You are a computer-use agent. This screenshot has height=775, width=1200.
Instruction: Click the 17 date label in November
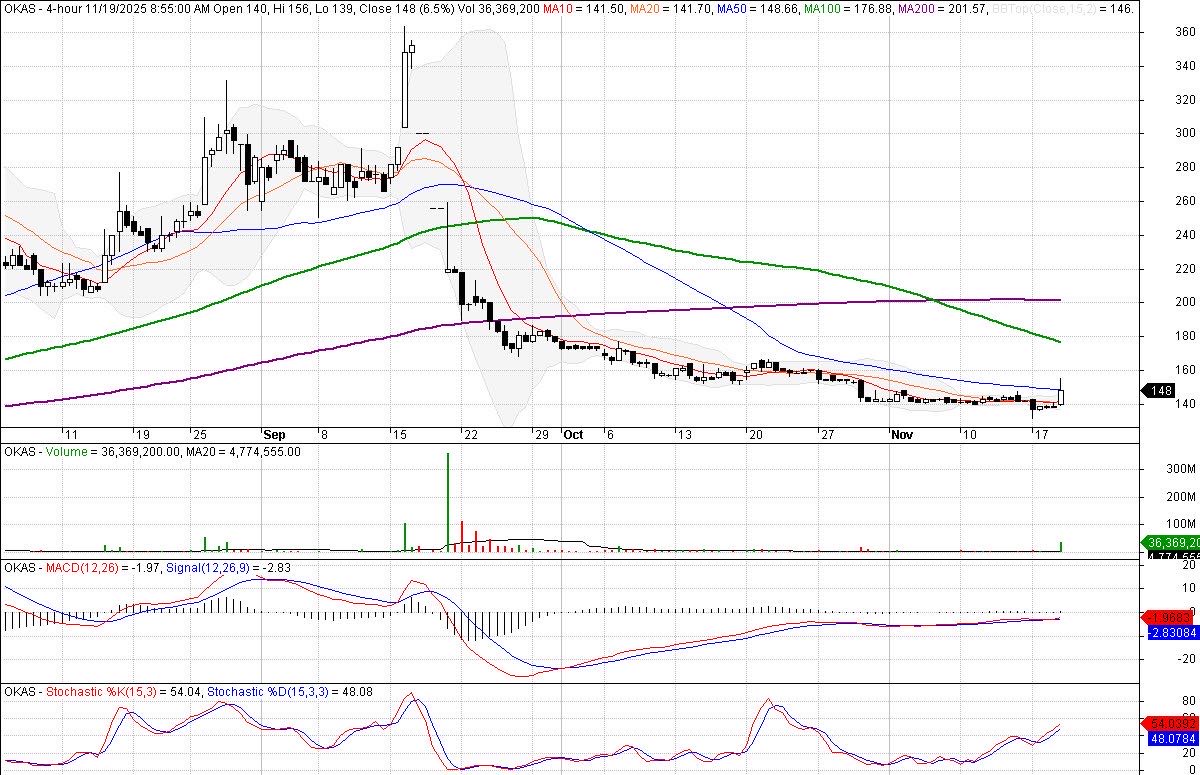click(1040, 435)
